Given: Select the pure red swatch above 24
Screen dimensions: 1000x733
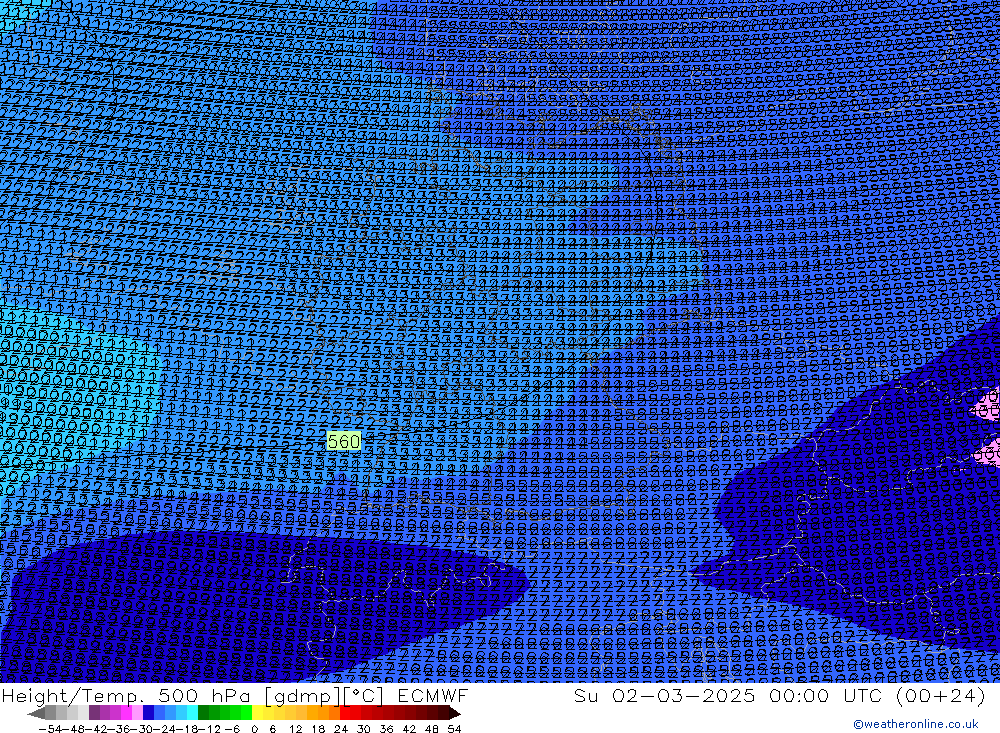Looking at the screenshot, I should tap(346, 713).
